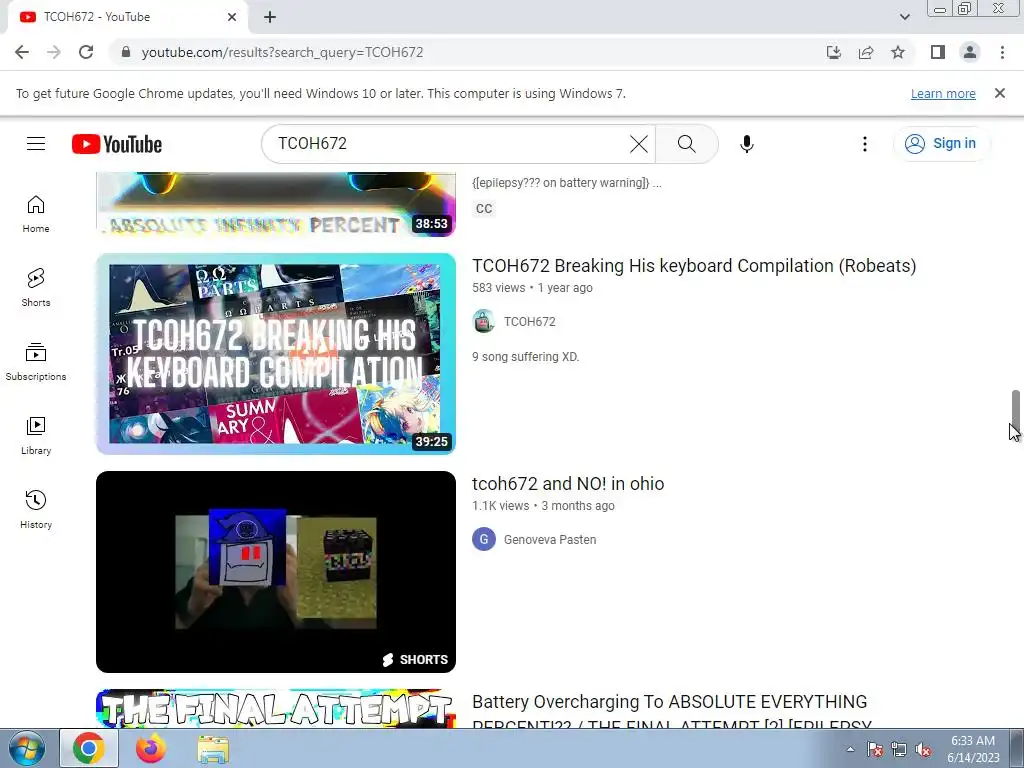1024x768 pixels.
Task: Close the TCOH672 - YouTube tab
Action: click(x=232, y=17)
